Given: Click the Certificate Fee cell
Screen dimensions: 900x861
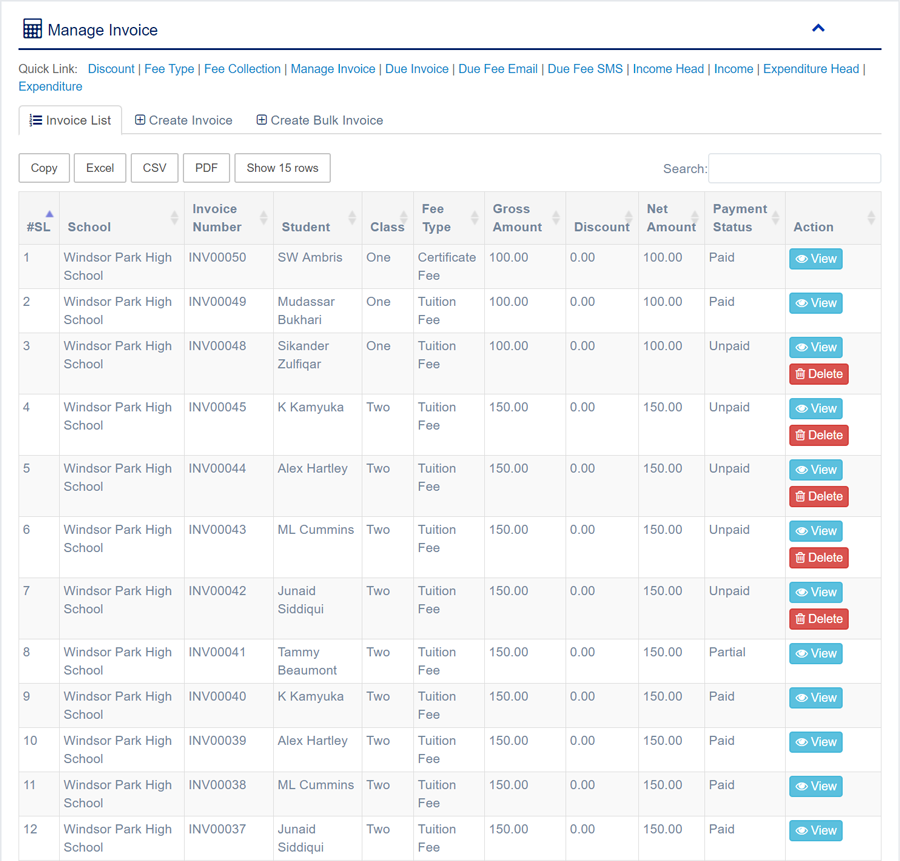Looking at the screenshot, I should [447, 266].
